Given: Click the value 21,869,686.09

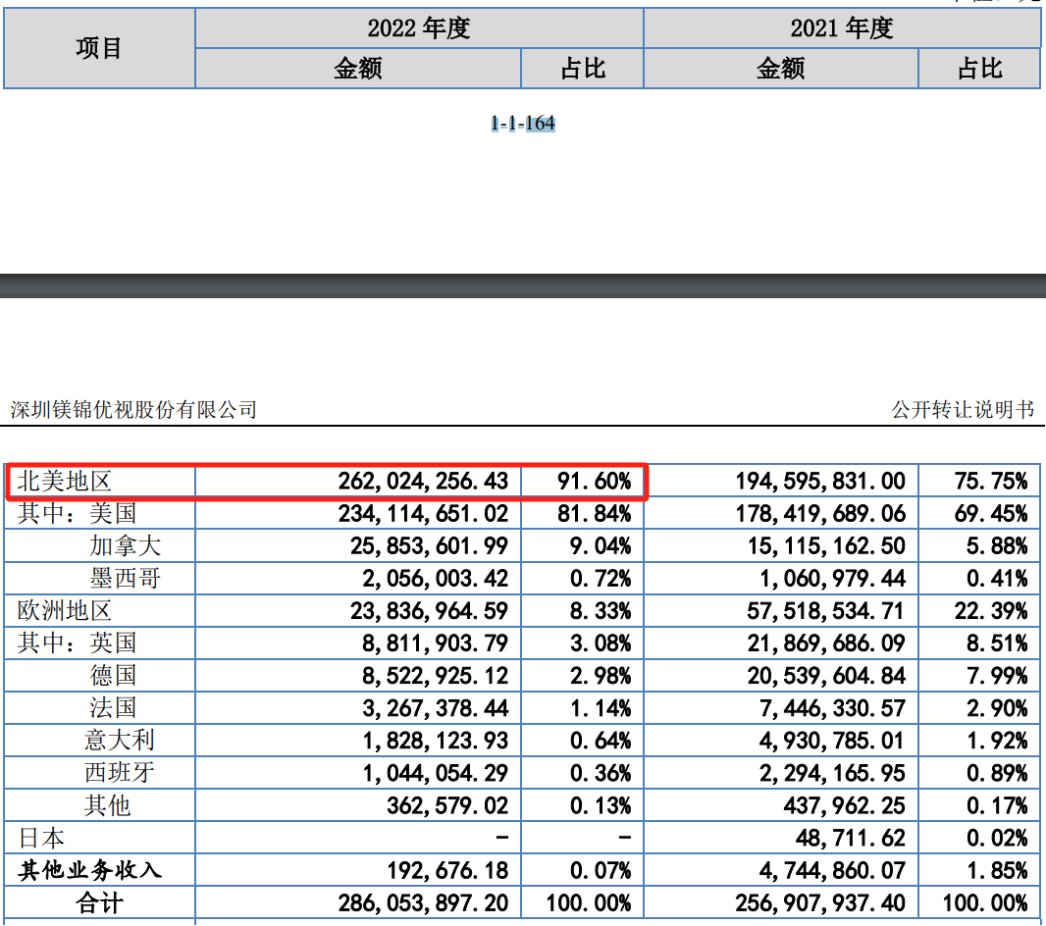Looking at the screenshot, I should click(827, 642).
